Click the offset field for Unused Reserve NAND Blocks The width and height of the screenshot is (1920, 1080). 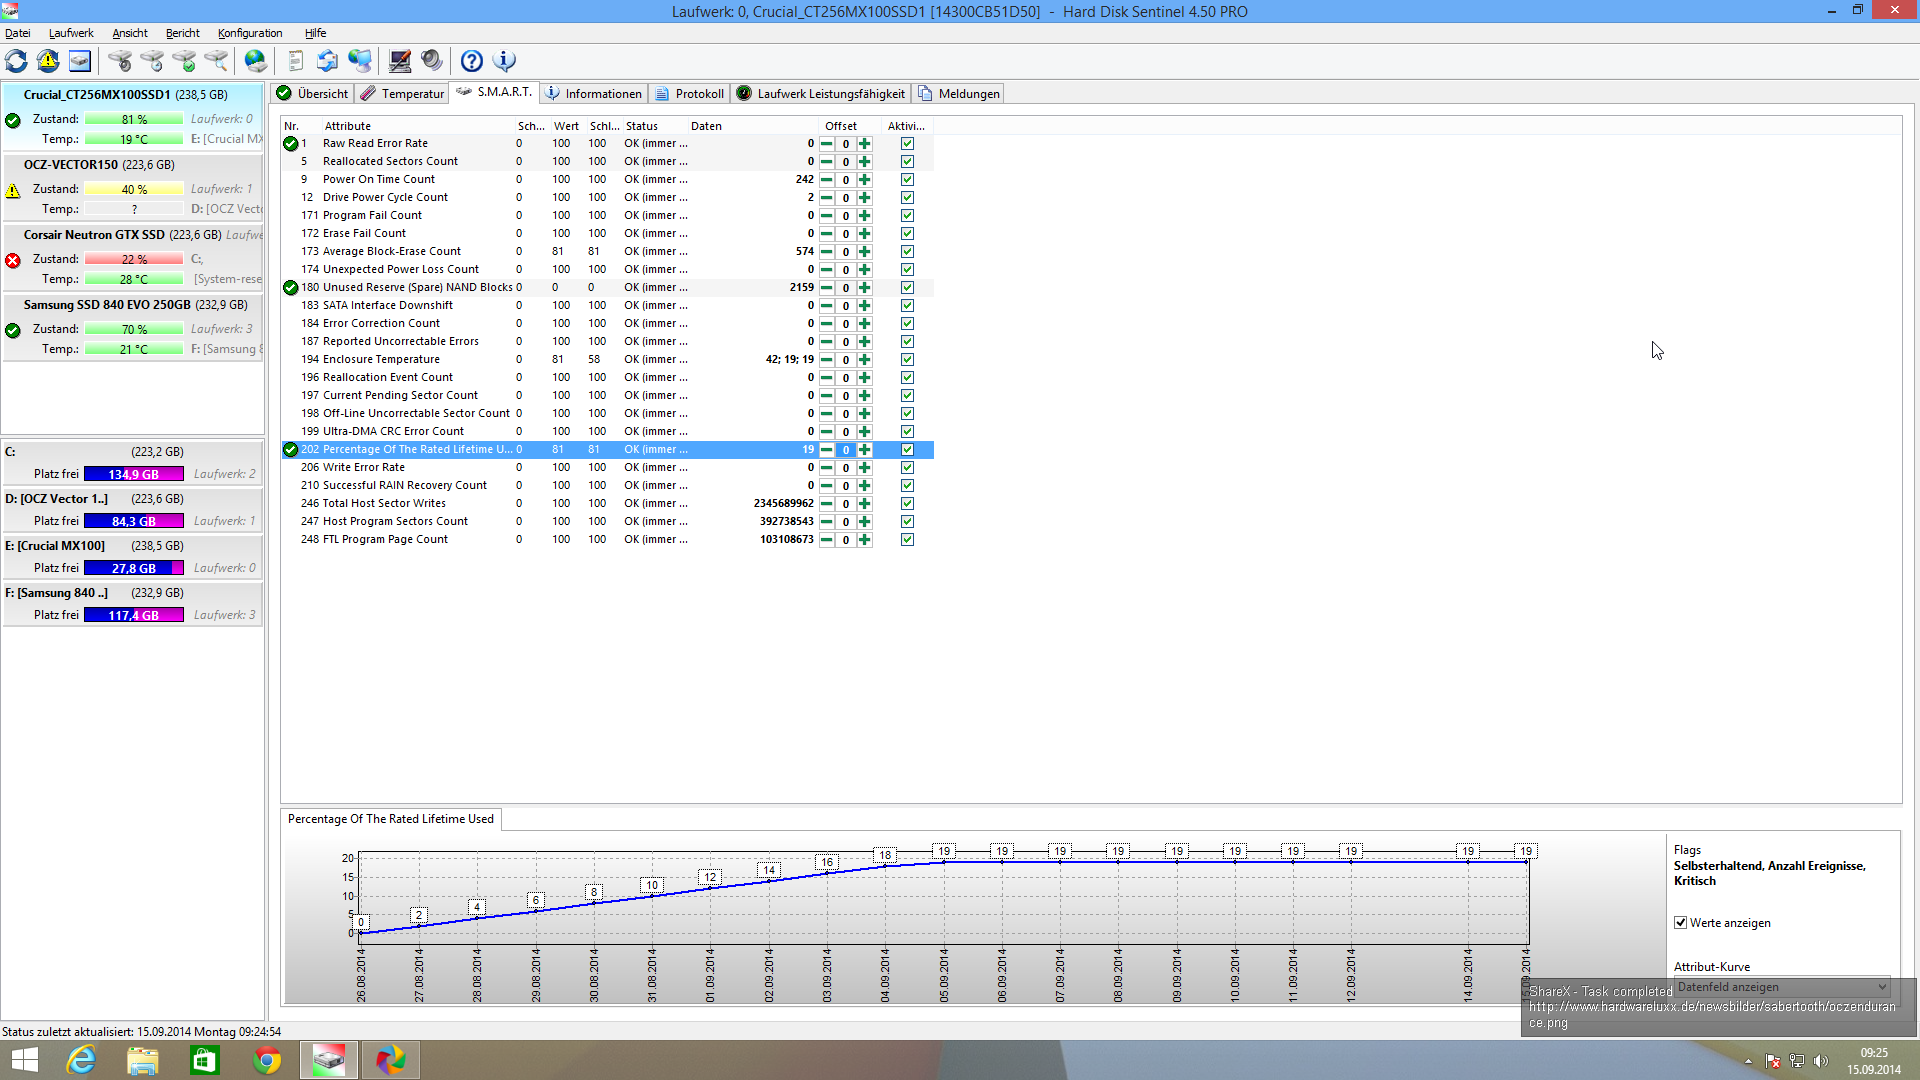[x=846, y=288]
